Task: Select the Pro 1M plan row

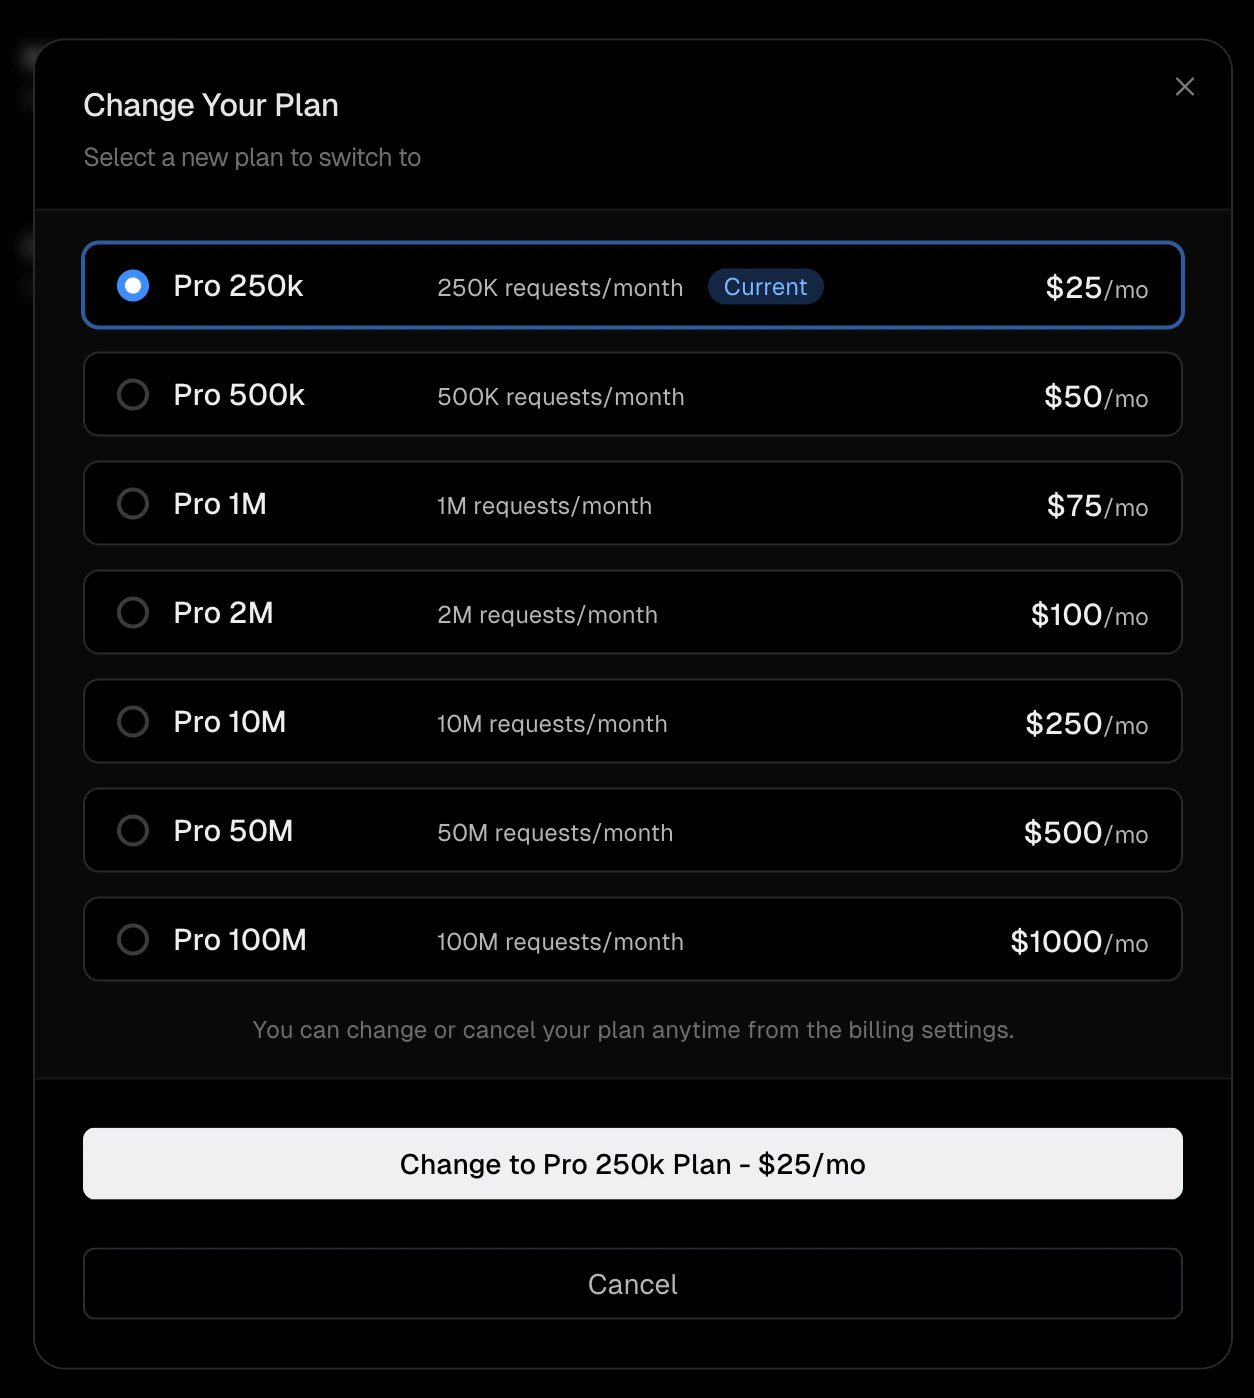Action: [632, 503]
